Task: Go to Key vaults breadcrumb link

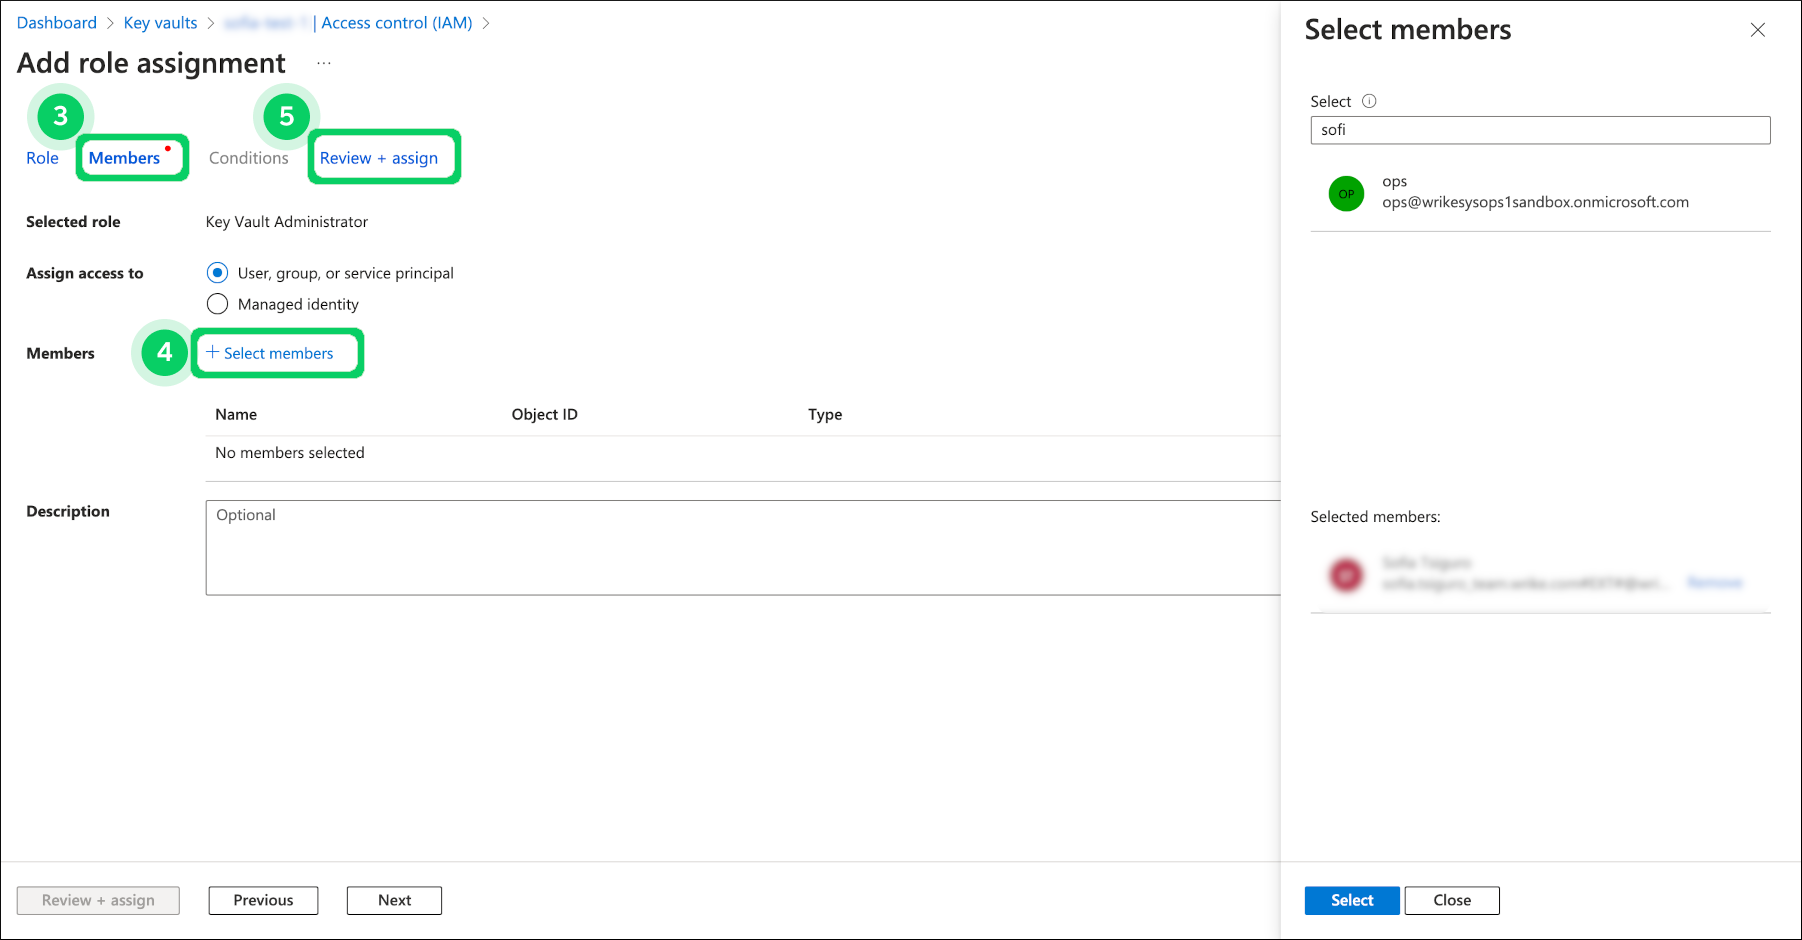Action: tap(160, 23)
